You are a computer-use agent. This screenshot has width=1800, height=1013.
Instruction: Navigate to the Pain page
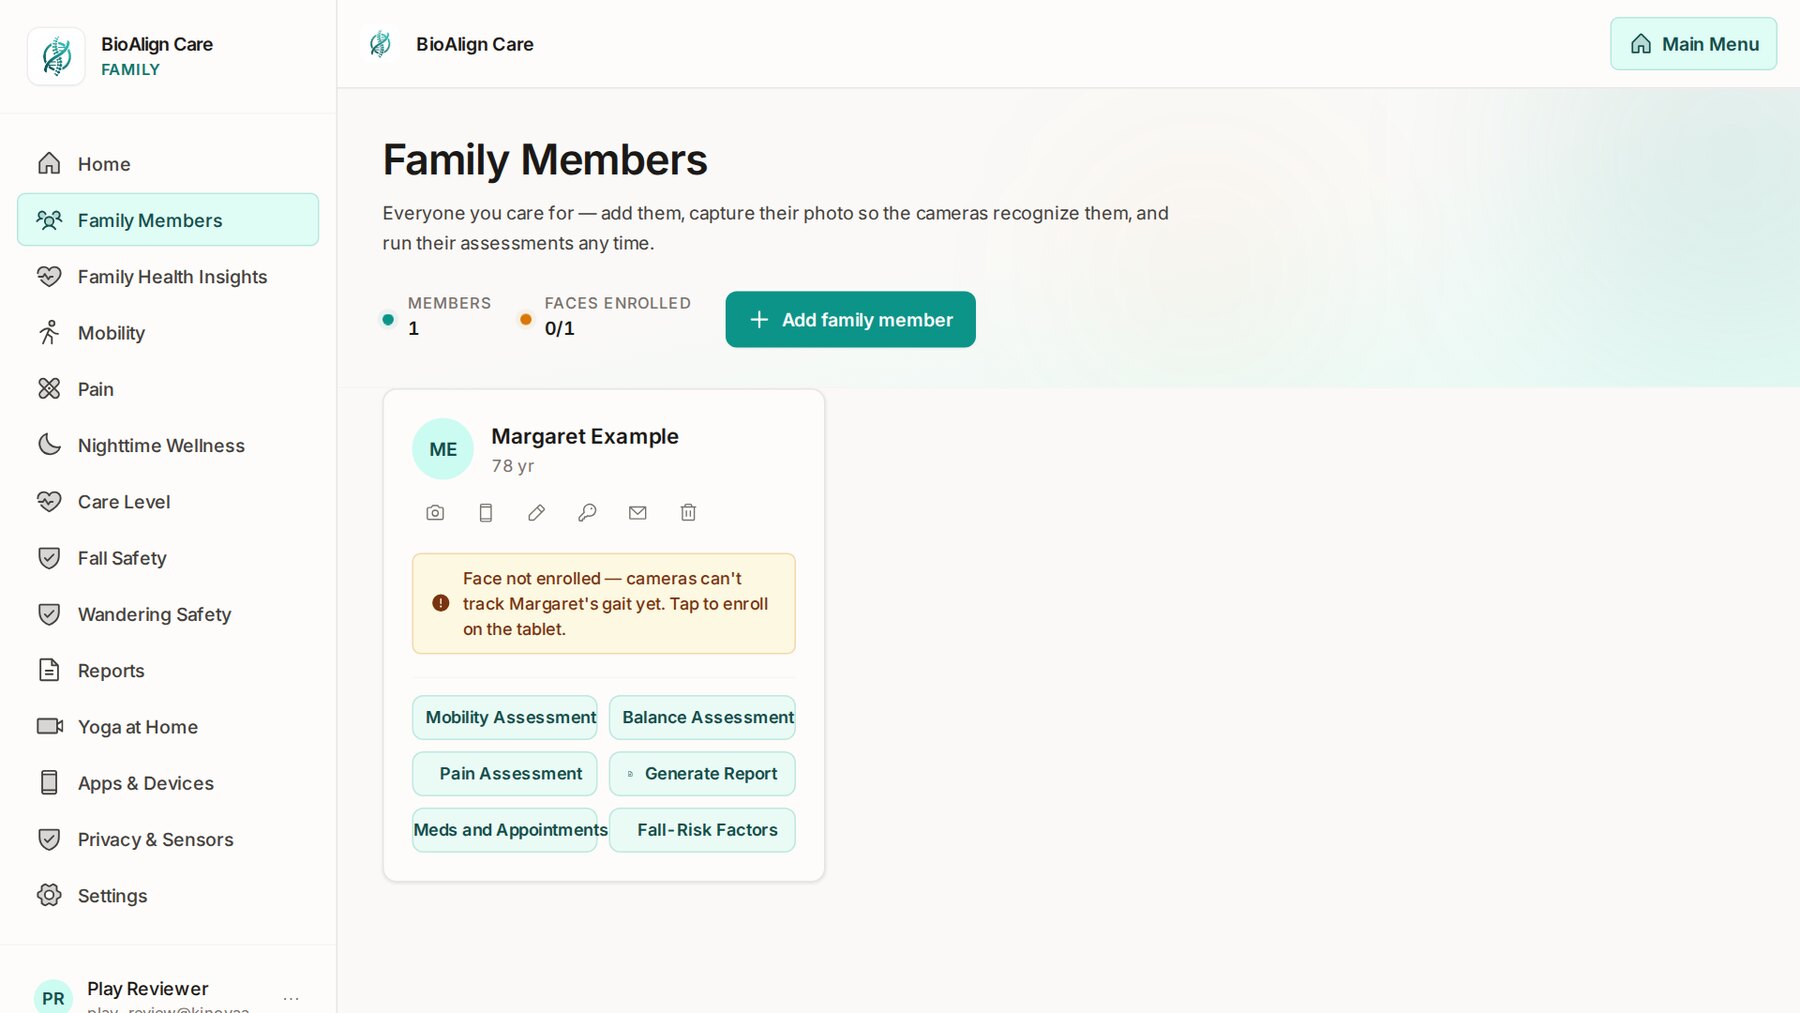pos(168,389)
